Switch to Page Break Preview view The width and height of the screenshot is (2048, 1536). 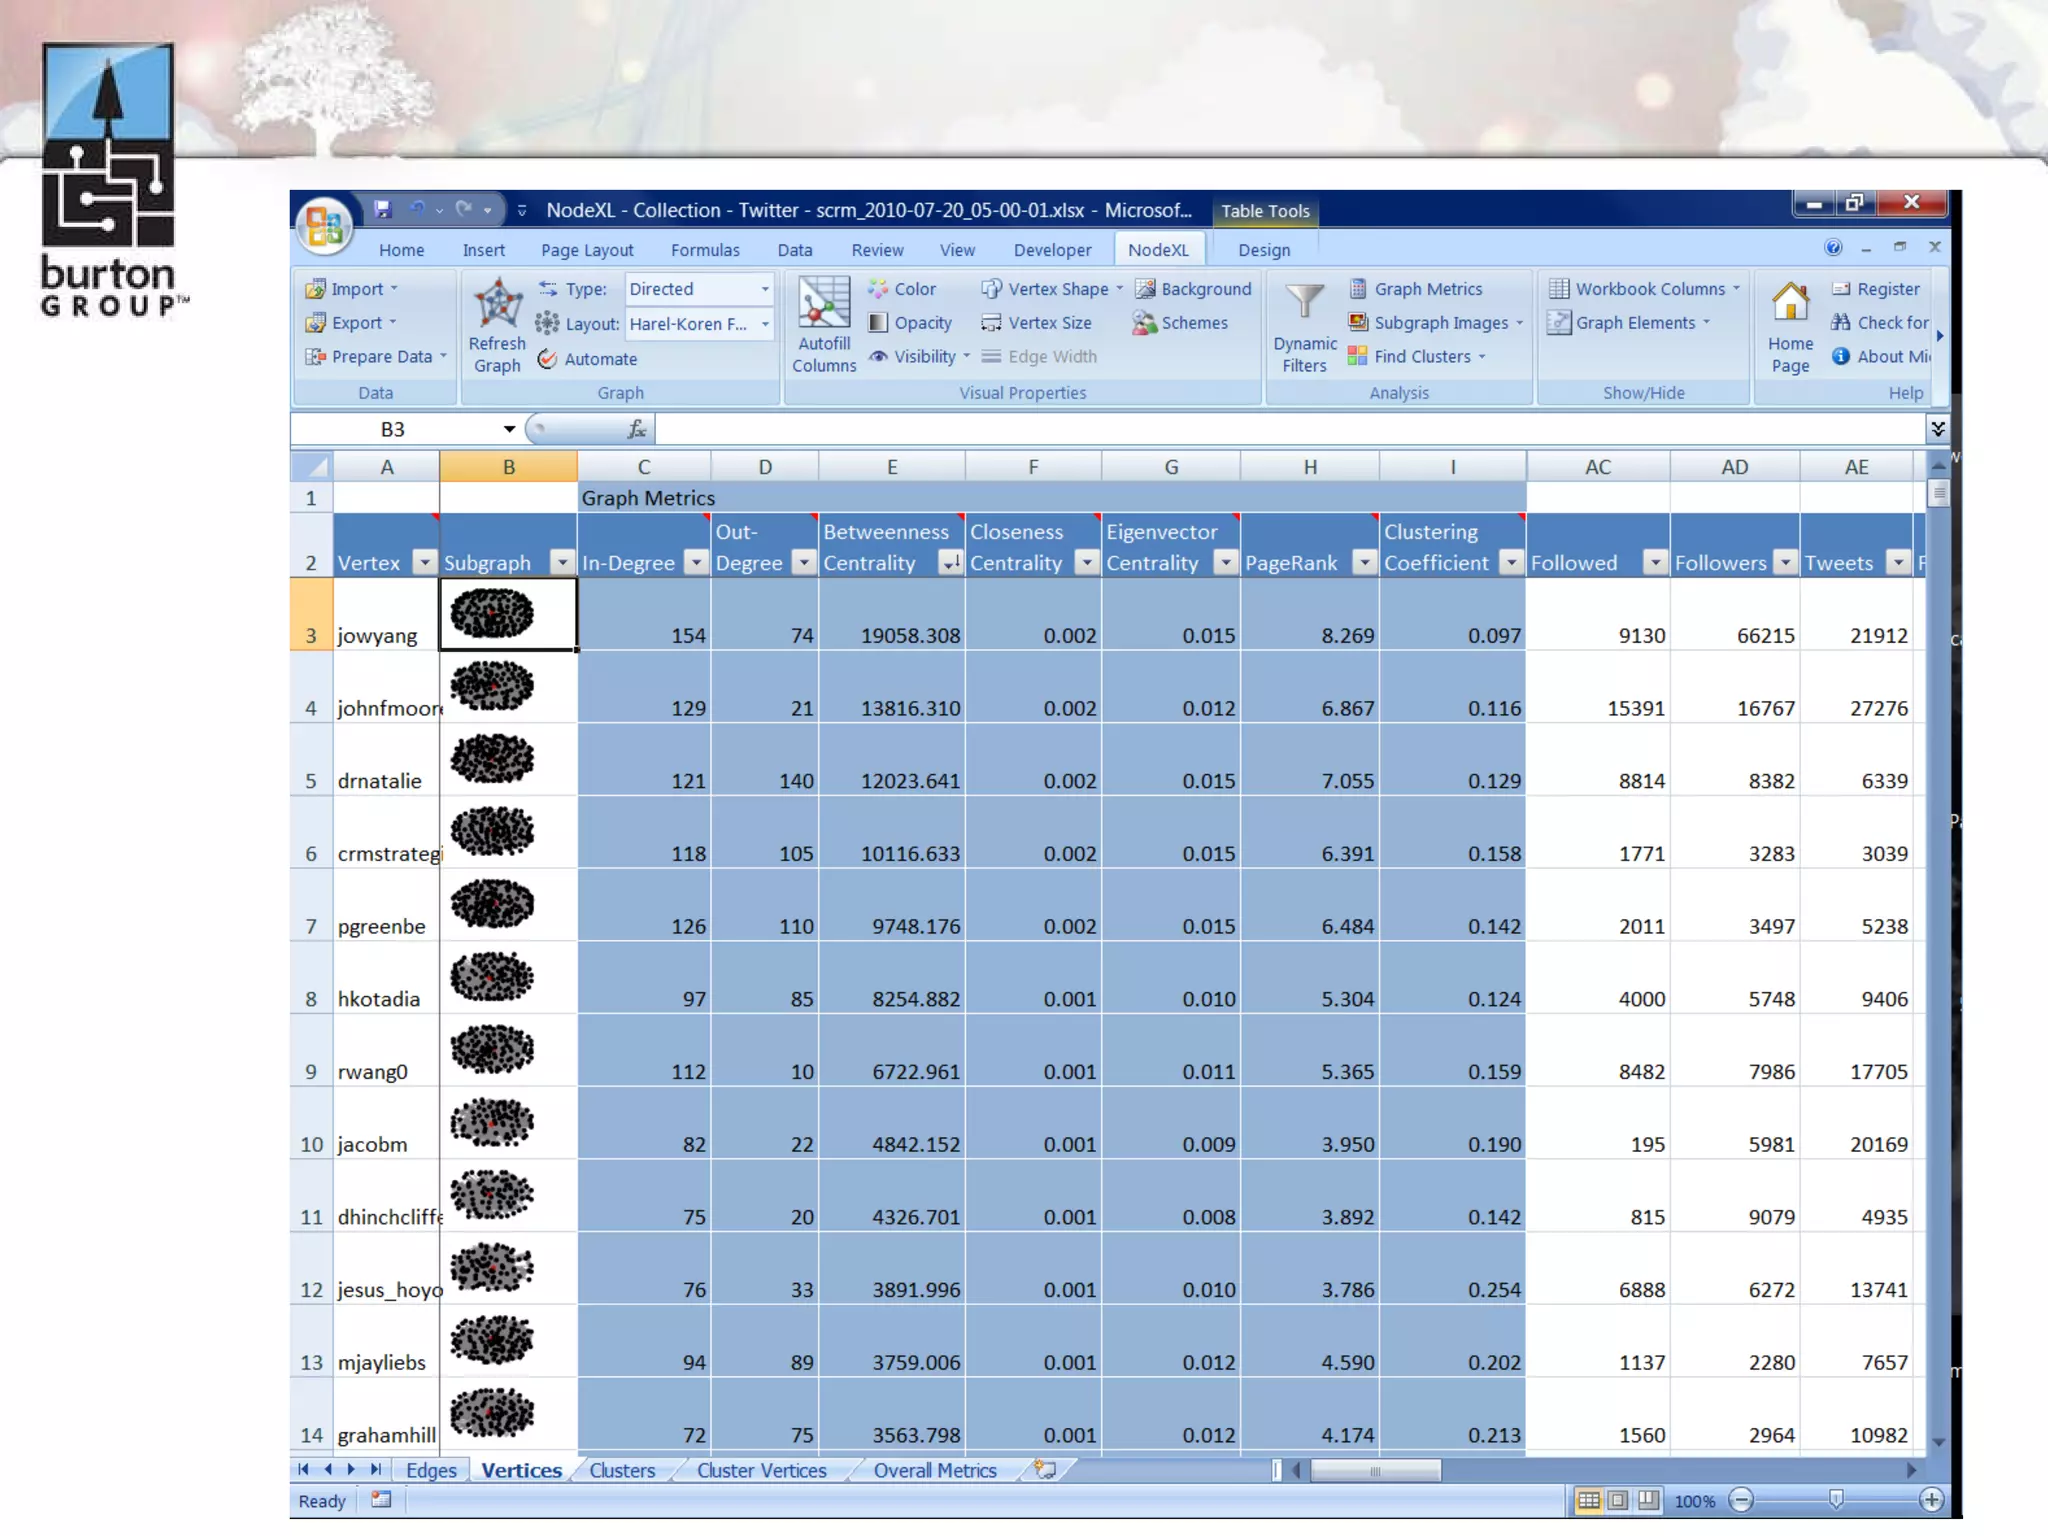1648,1500
